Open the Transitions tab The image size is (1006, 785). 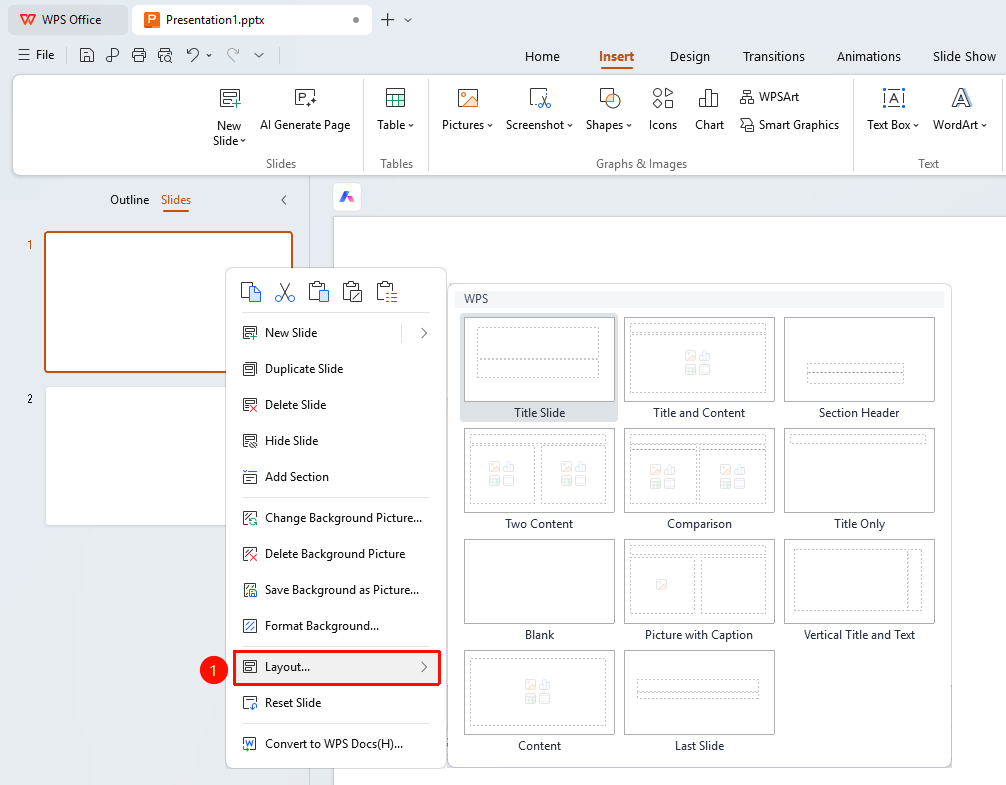pos(774,56)
